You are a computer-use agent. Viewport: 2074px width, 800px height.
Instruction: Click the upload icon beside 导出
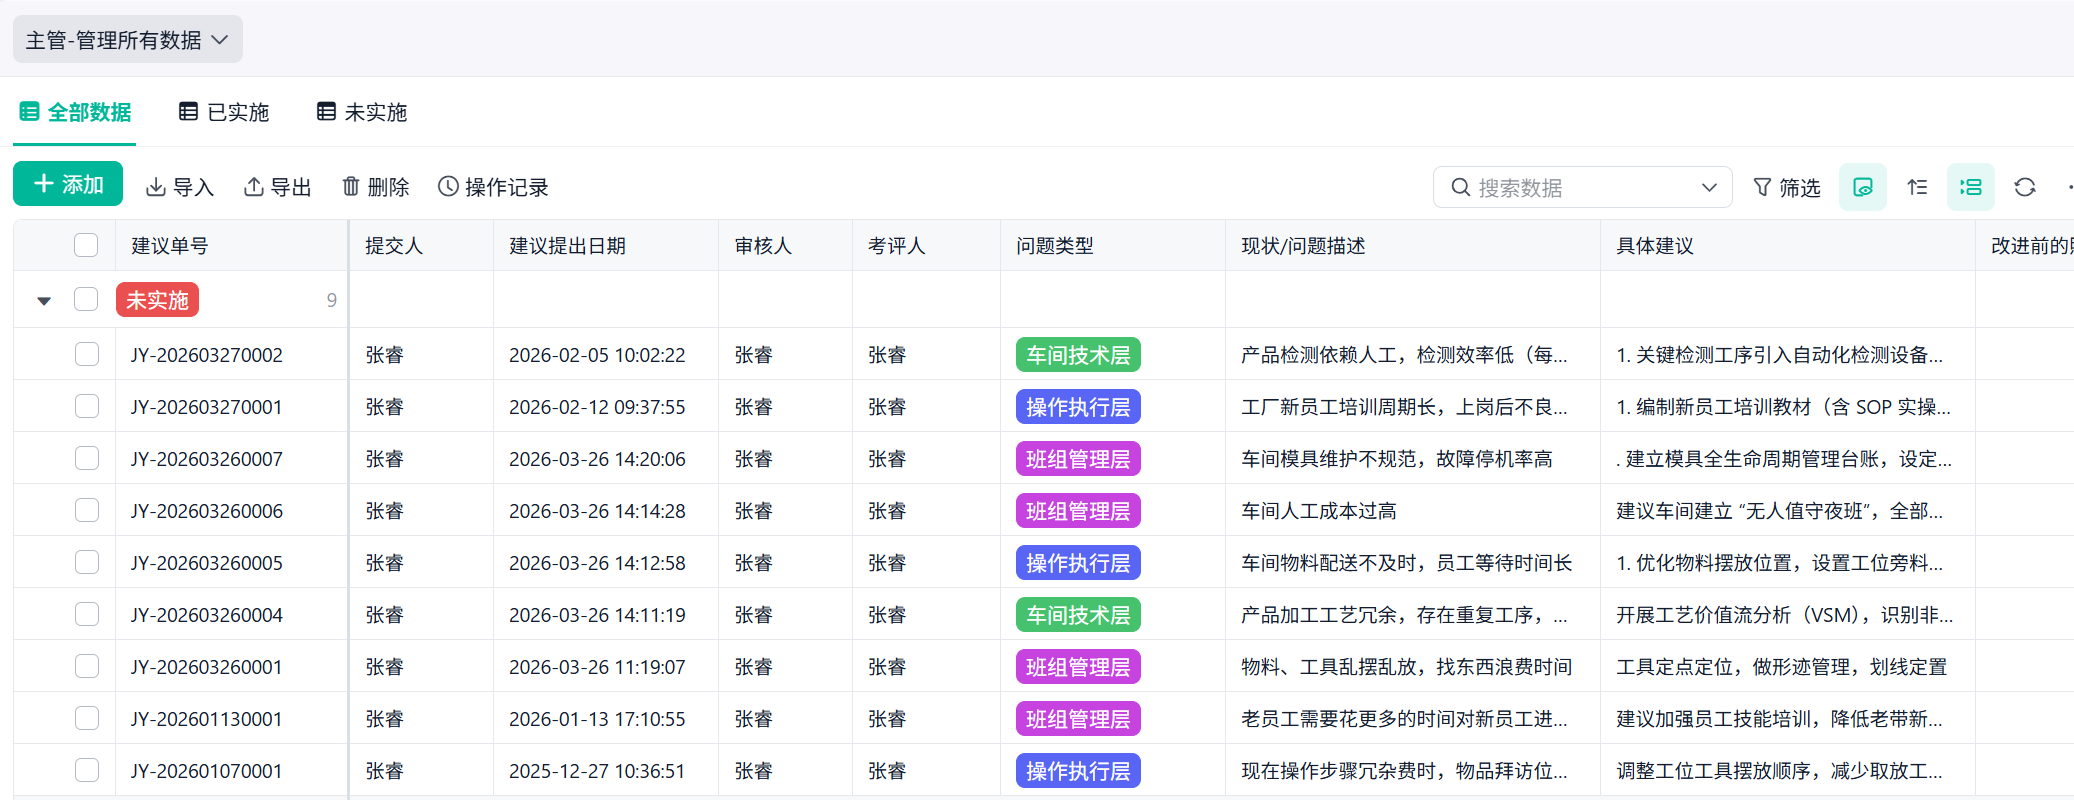coord(254,187)
